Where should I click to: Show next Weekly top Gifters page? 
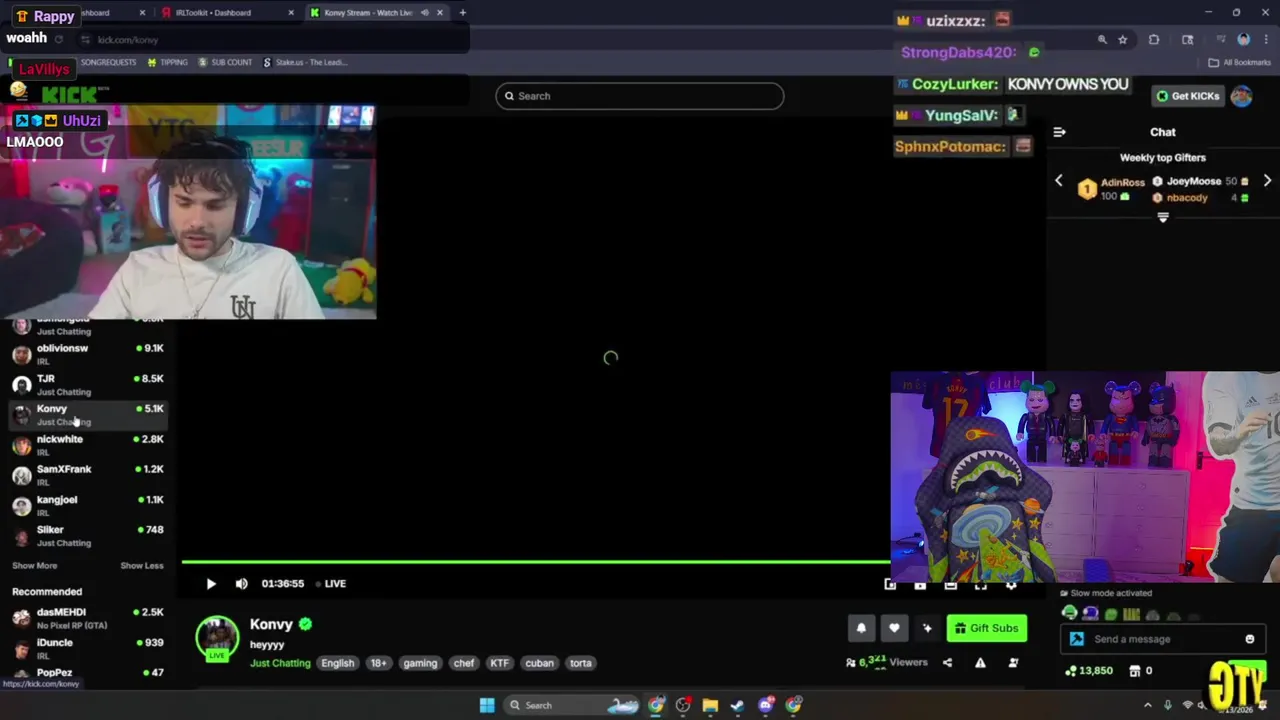click(1267, 181)
